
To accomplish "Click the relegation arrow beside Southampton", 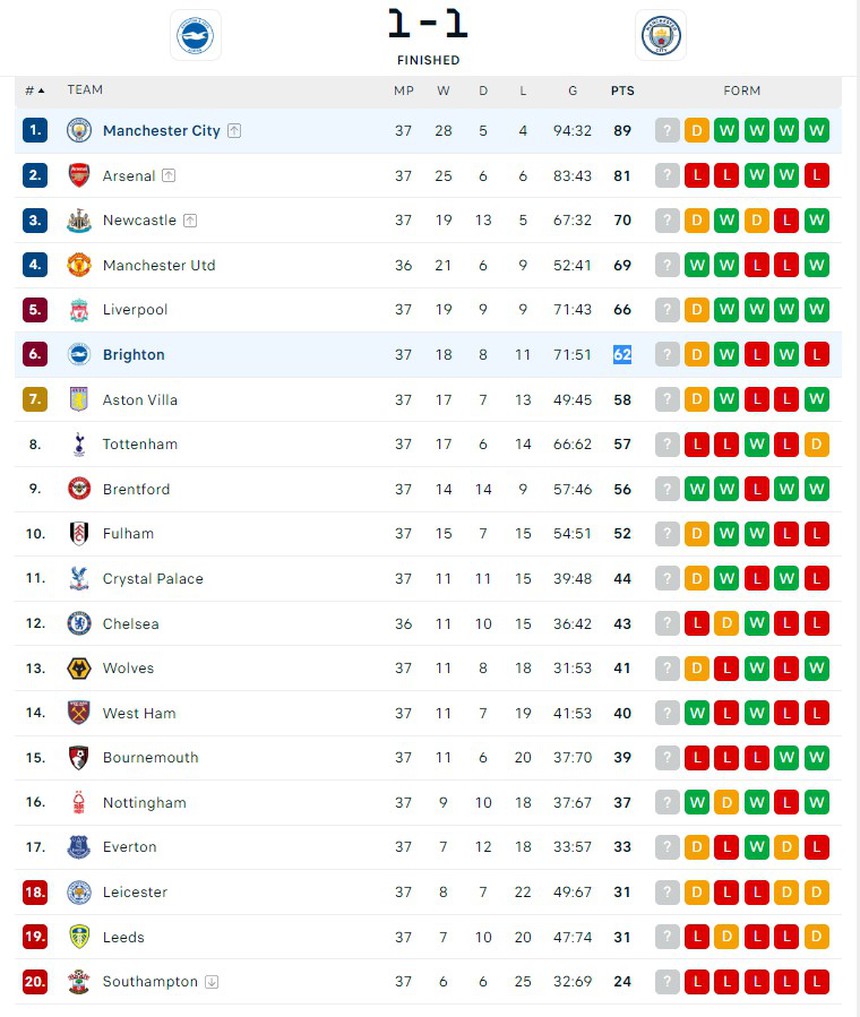I will (212, 982).
